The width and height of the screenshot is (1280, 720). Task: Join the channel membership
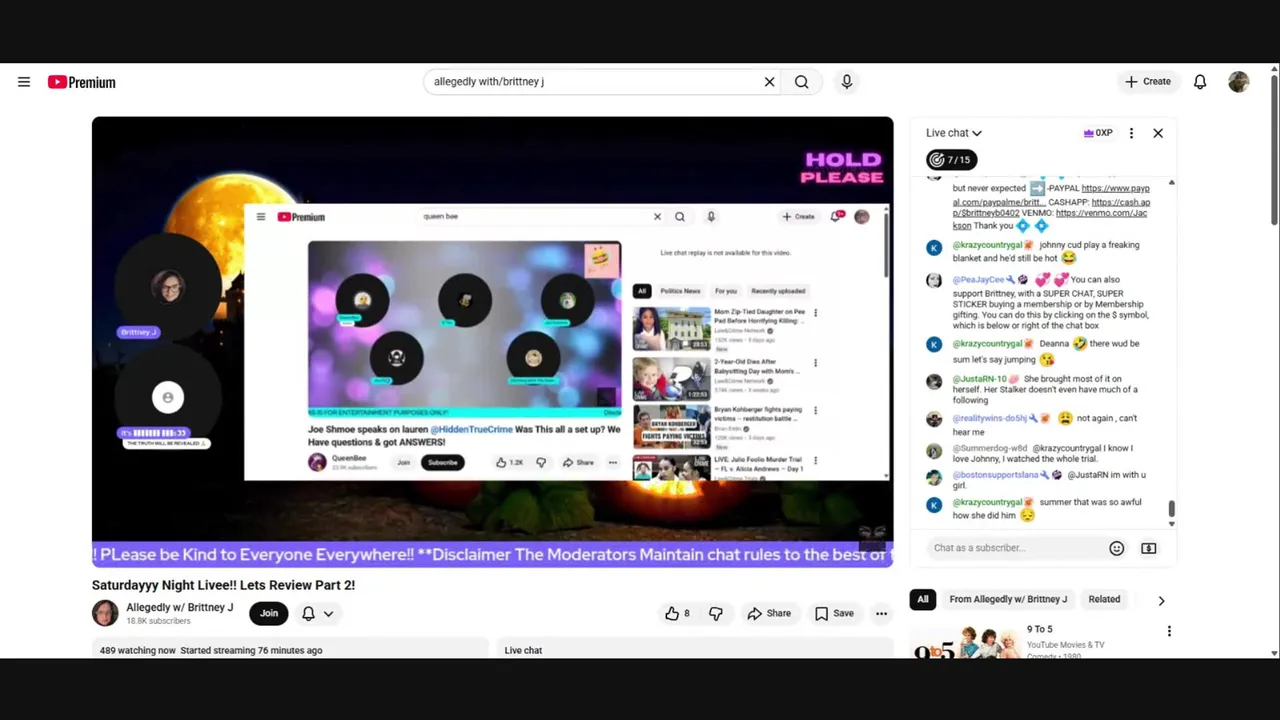click(269, 613)
